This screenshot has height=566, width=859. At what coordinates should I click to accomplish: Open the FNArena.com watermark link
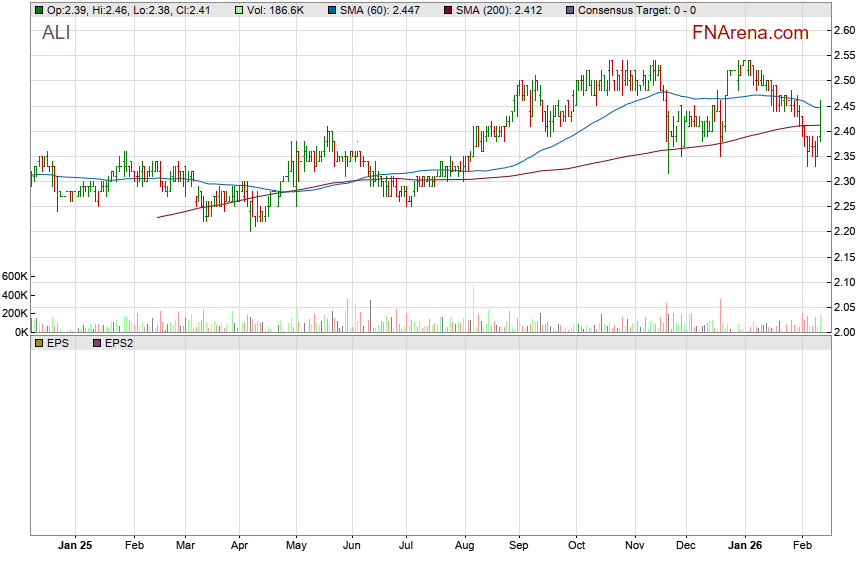tap(750, 33)
